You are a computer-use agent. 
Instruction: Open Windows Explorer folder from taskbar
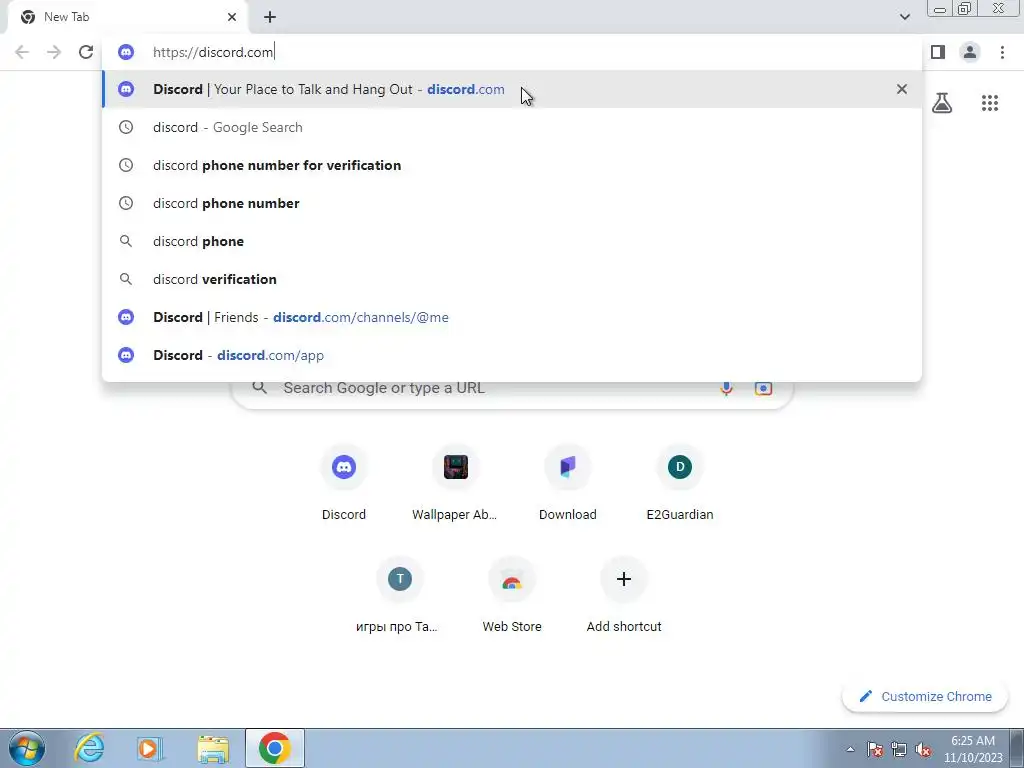(x=213, y=748)
